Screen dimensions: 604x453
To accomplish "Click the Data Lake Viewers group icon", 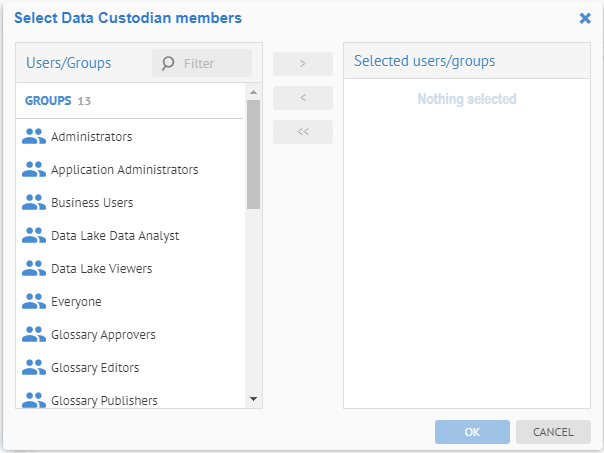I will [x=34, y=269].
